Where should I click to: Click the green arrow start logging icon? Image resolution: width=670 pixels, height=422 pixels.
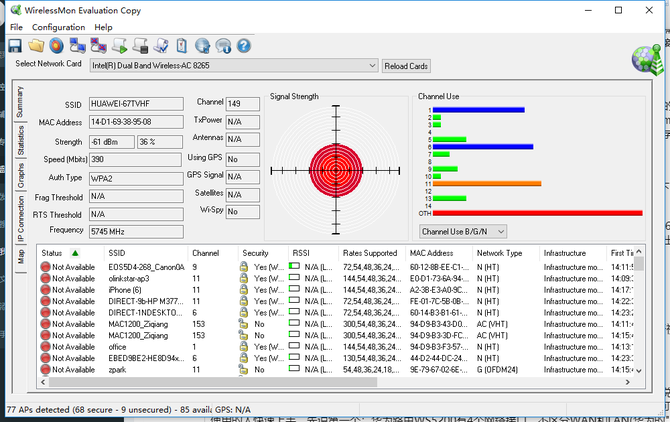[120, 46]
